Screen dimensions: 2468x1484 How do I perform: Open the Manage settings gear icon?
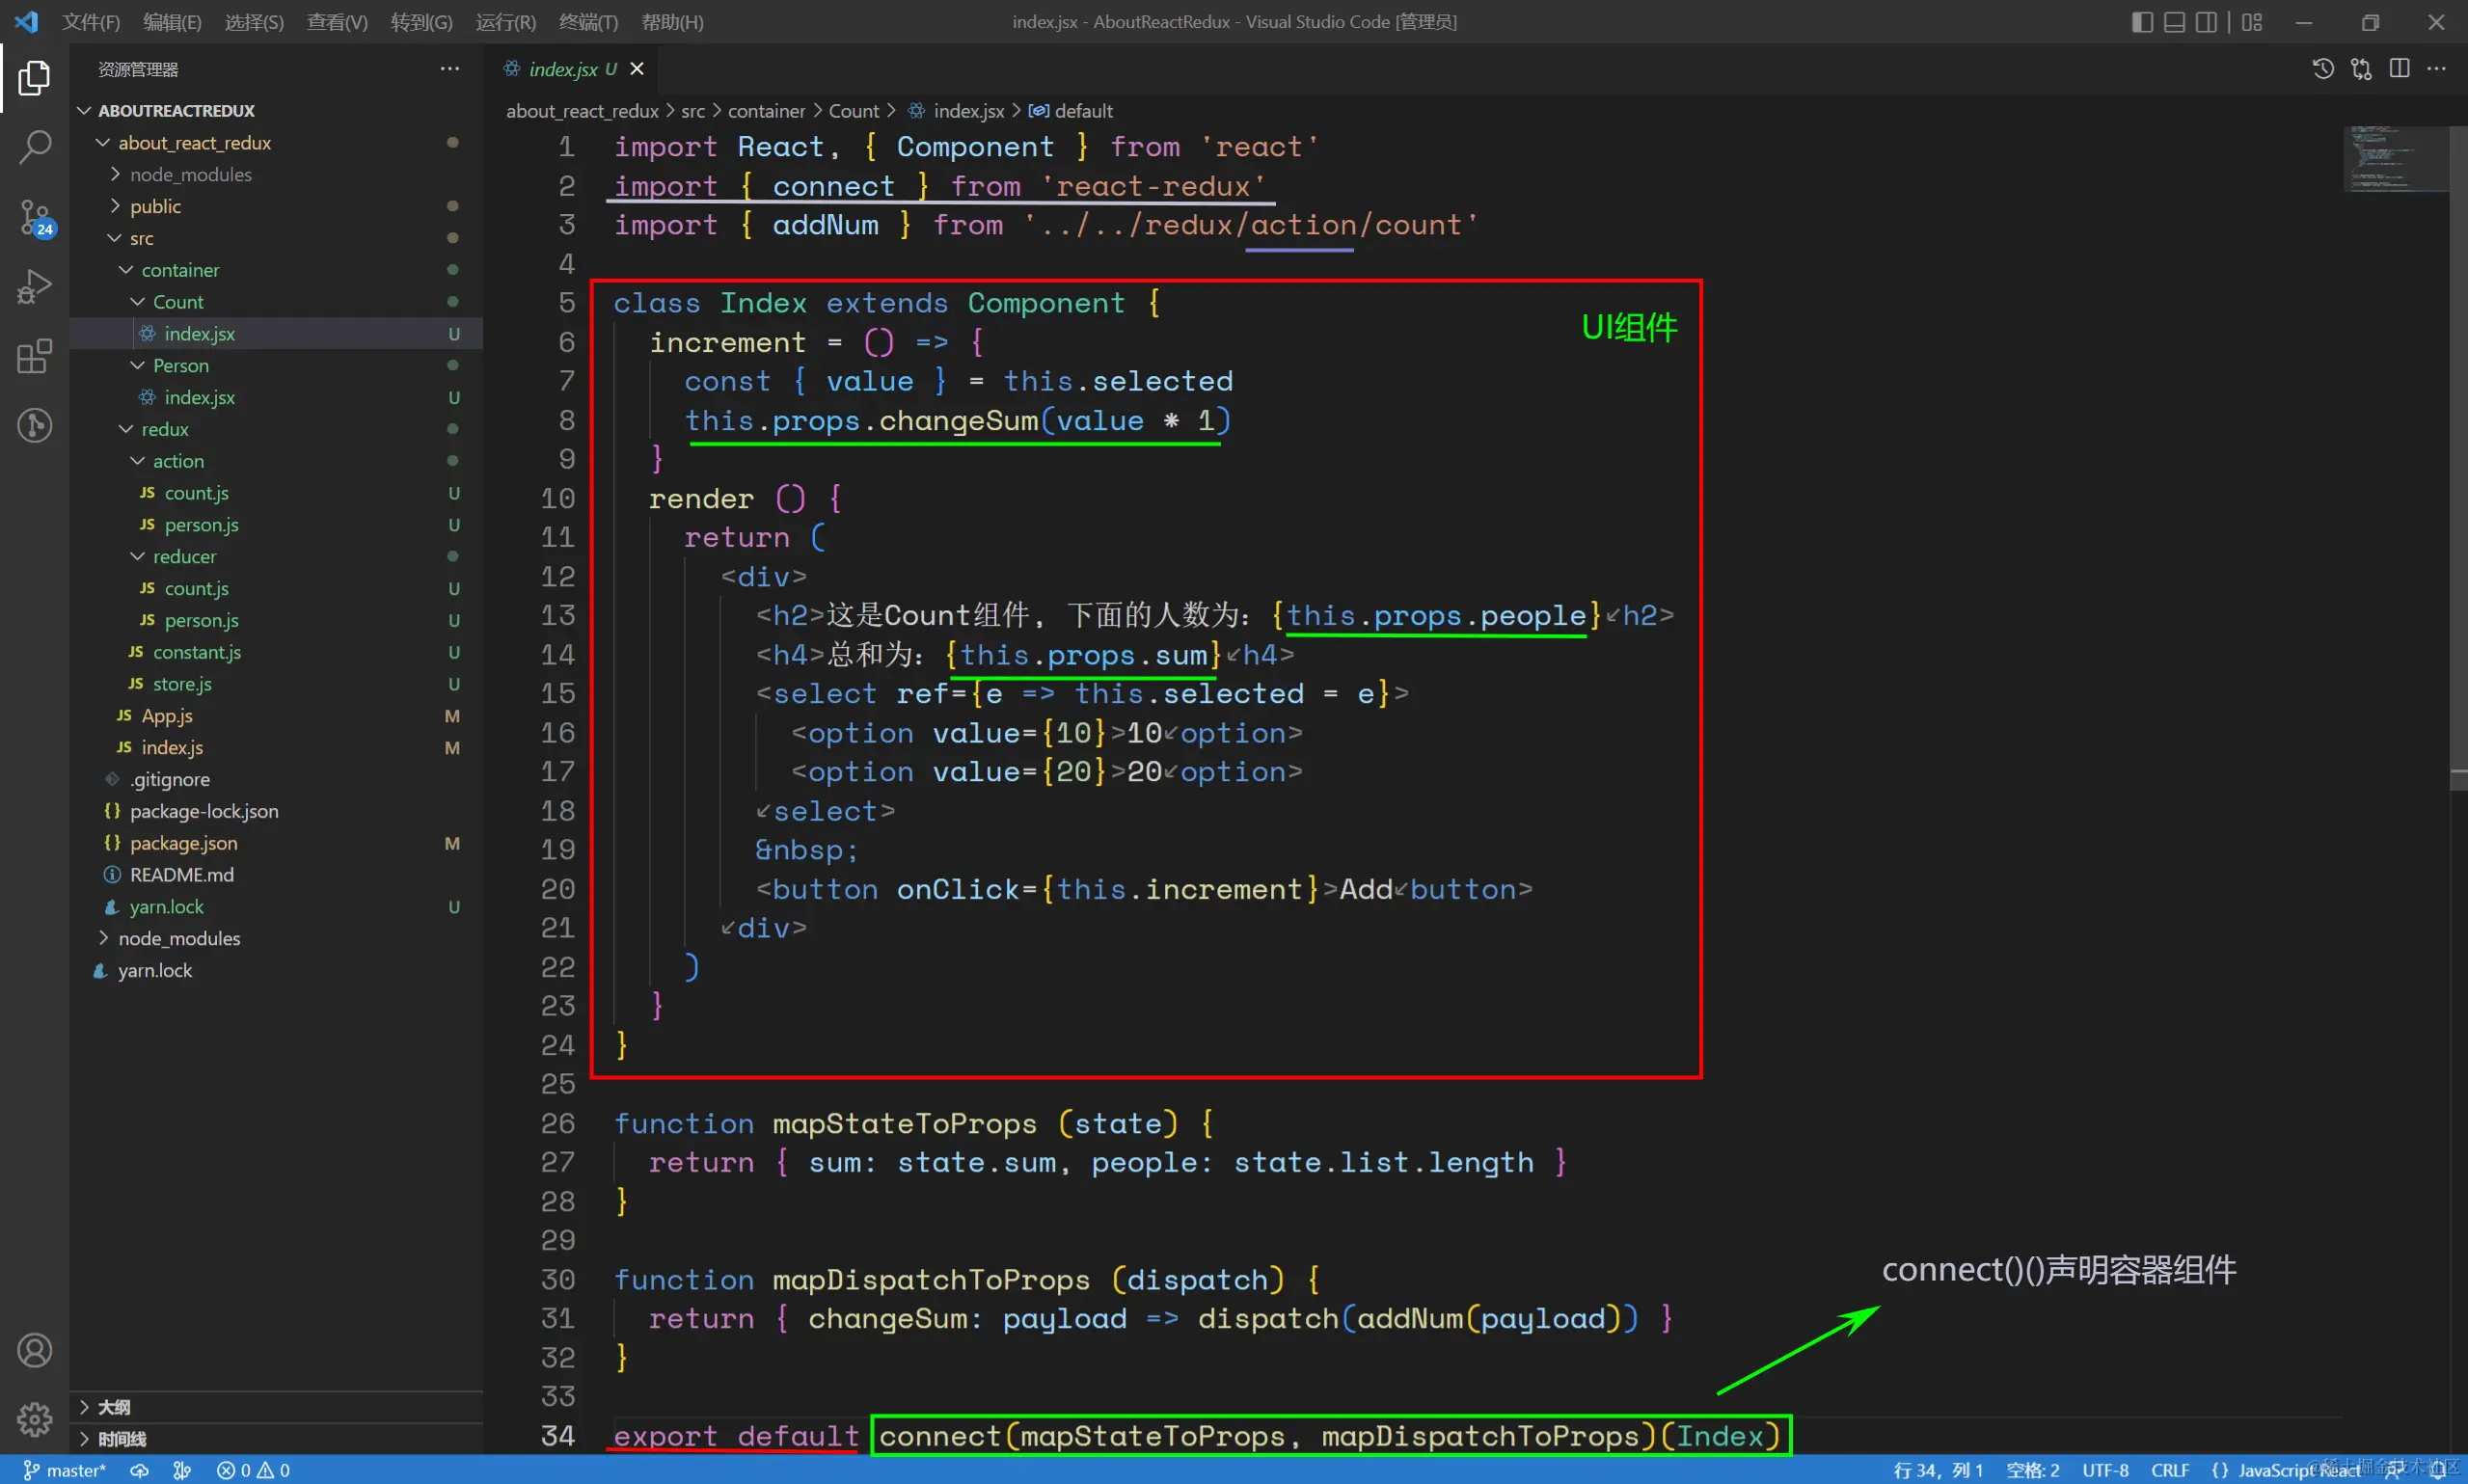(x=35, y=1418)
